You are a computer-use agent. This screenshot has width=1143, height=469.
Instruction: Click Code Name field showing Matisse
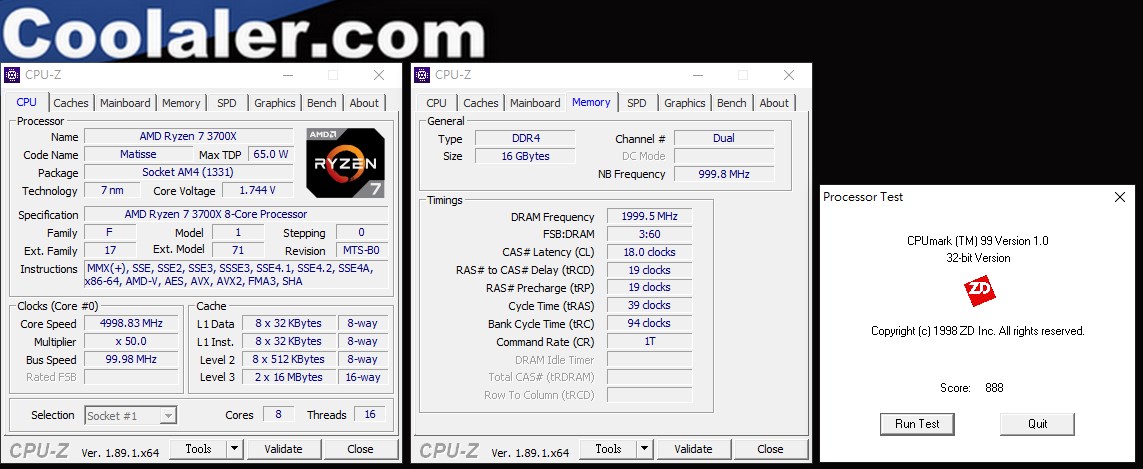point(138,155)
